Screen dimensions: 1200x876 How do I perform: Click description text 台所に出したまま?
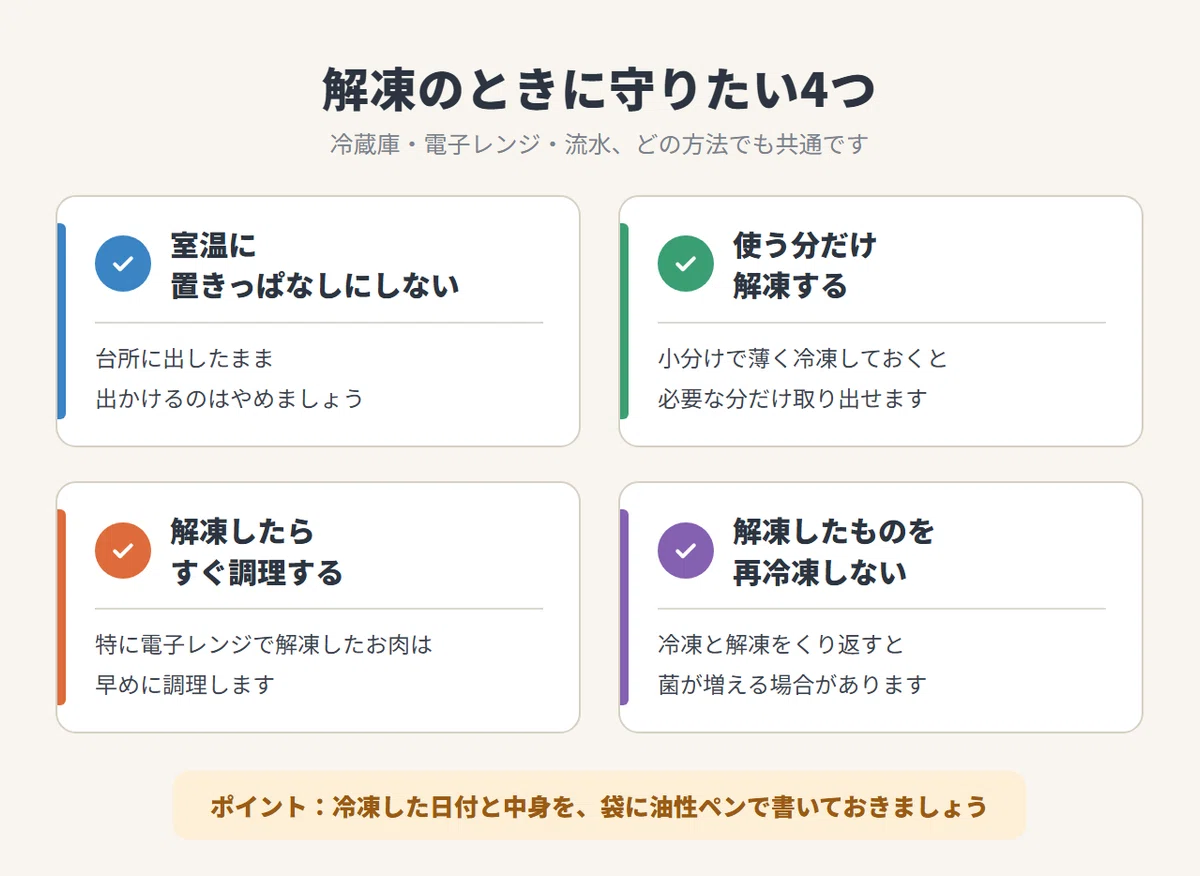[184, 358]
